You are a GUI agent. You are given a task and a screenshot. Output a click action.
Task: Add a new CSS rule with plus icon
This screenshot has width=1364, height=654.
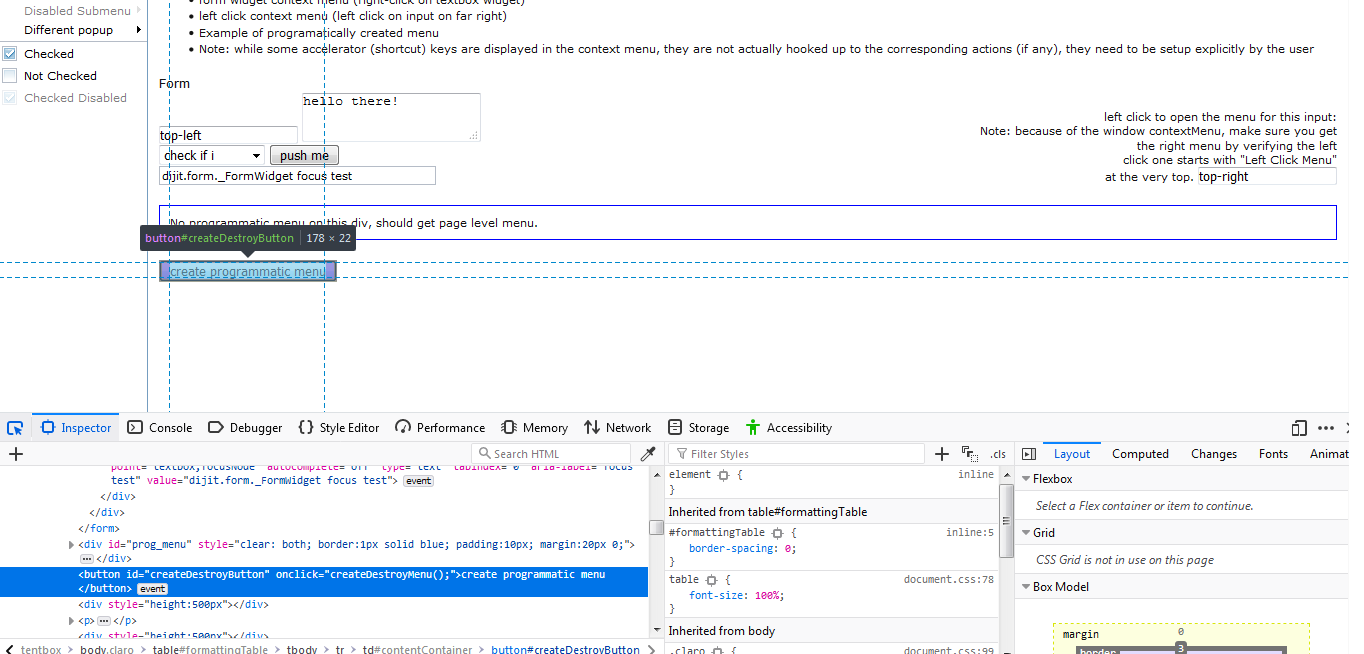click(x=941, y=453)
